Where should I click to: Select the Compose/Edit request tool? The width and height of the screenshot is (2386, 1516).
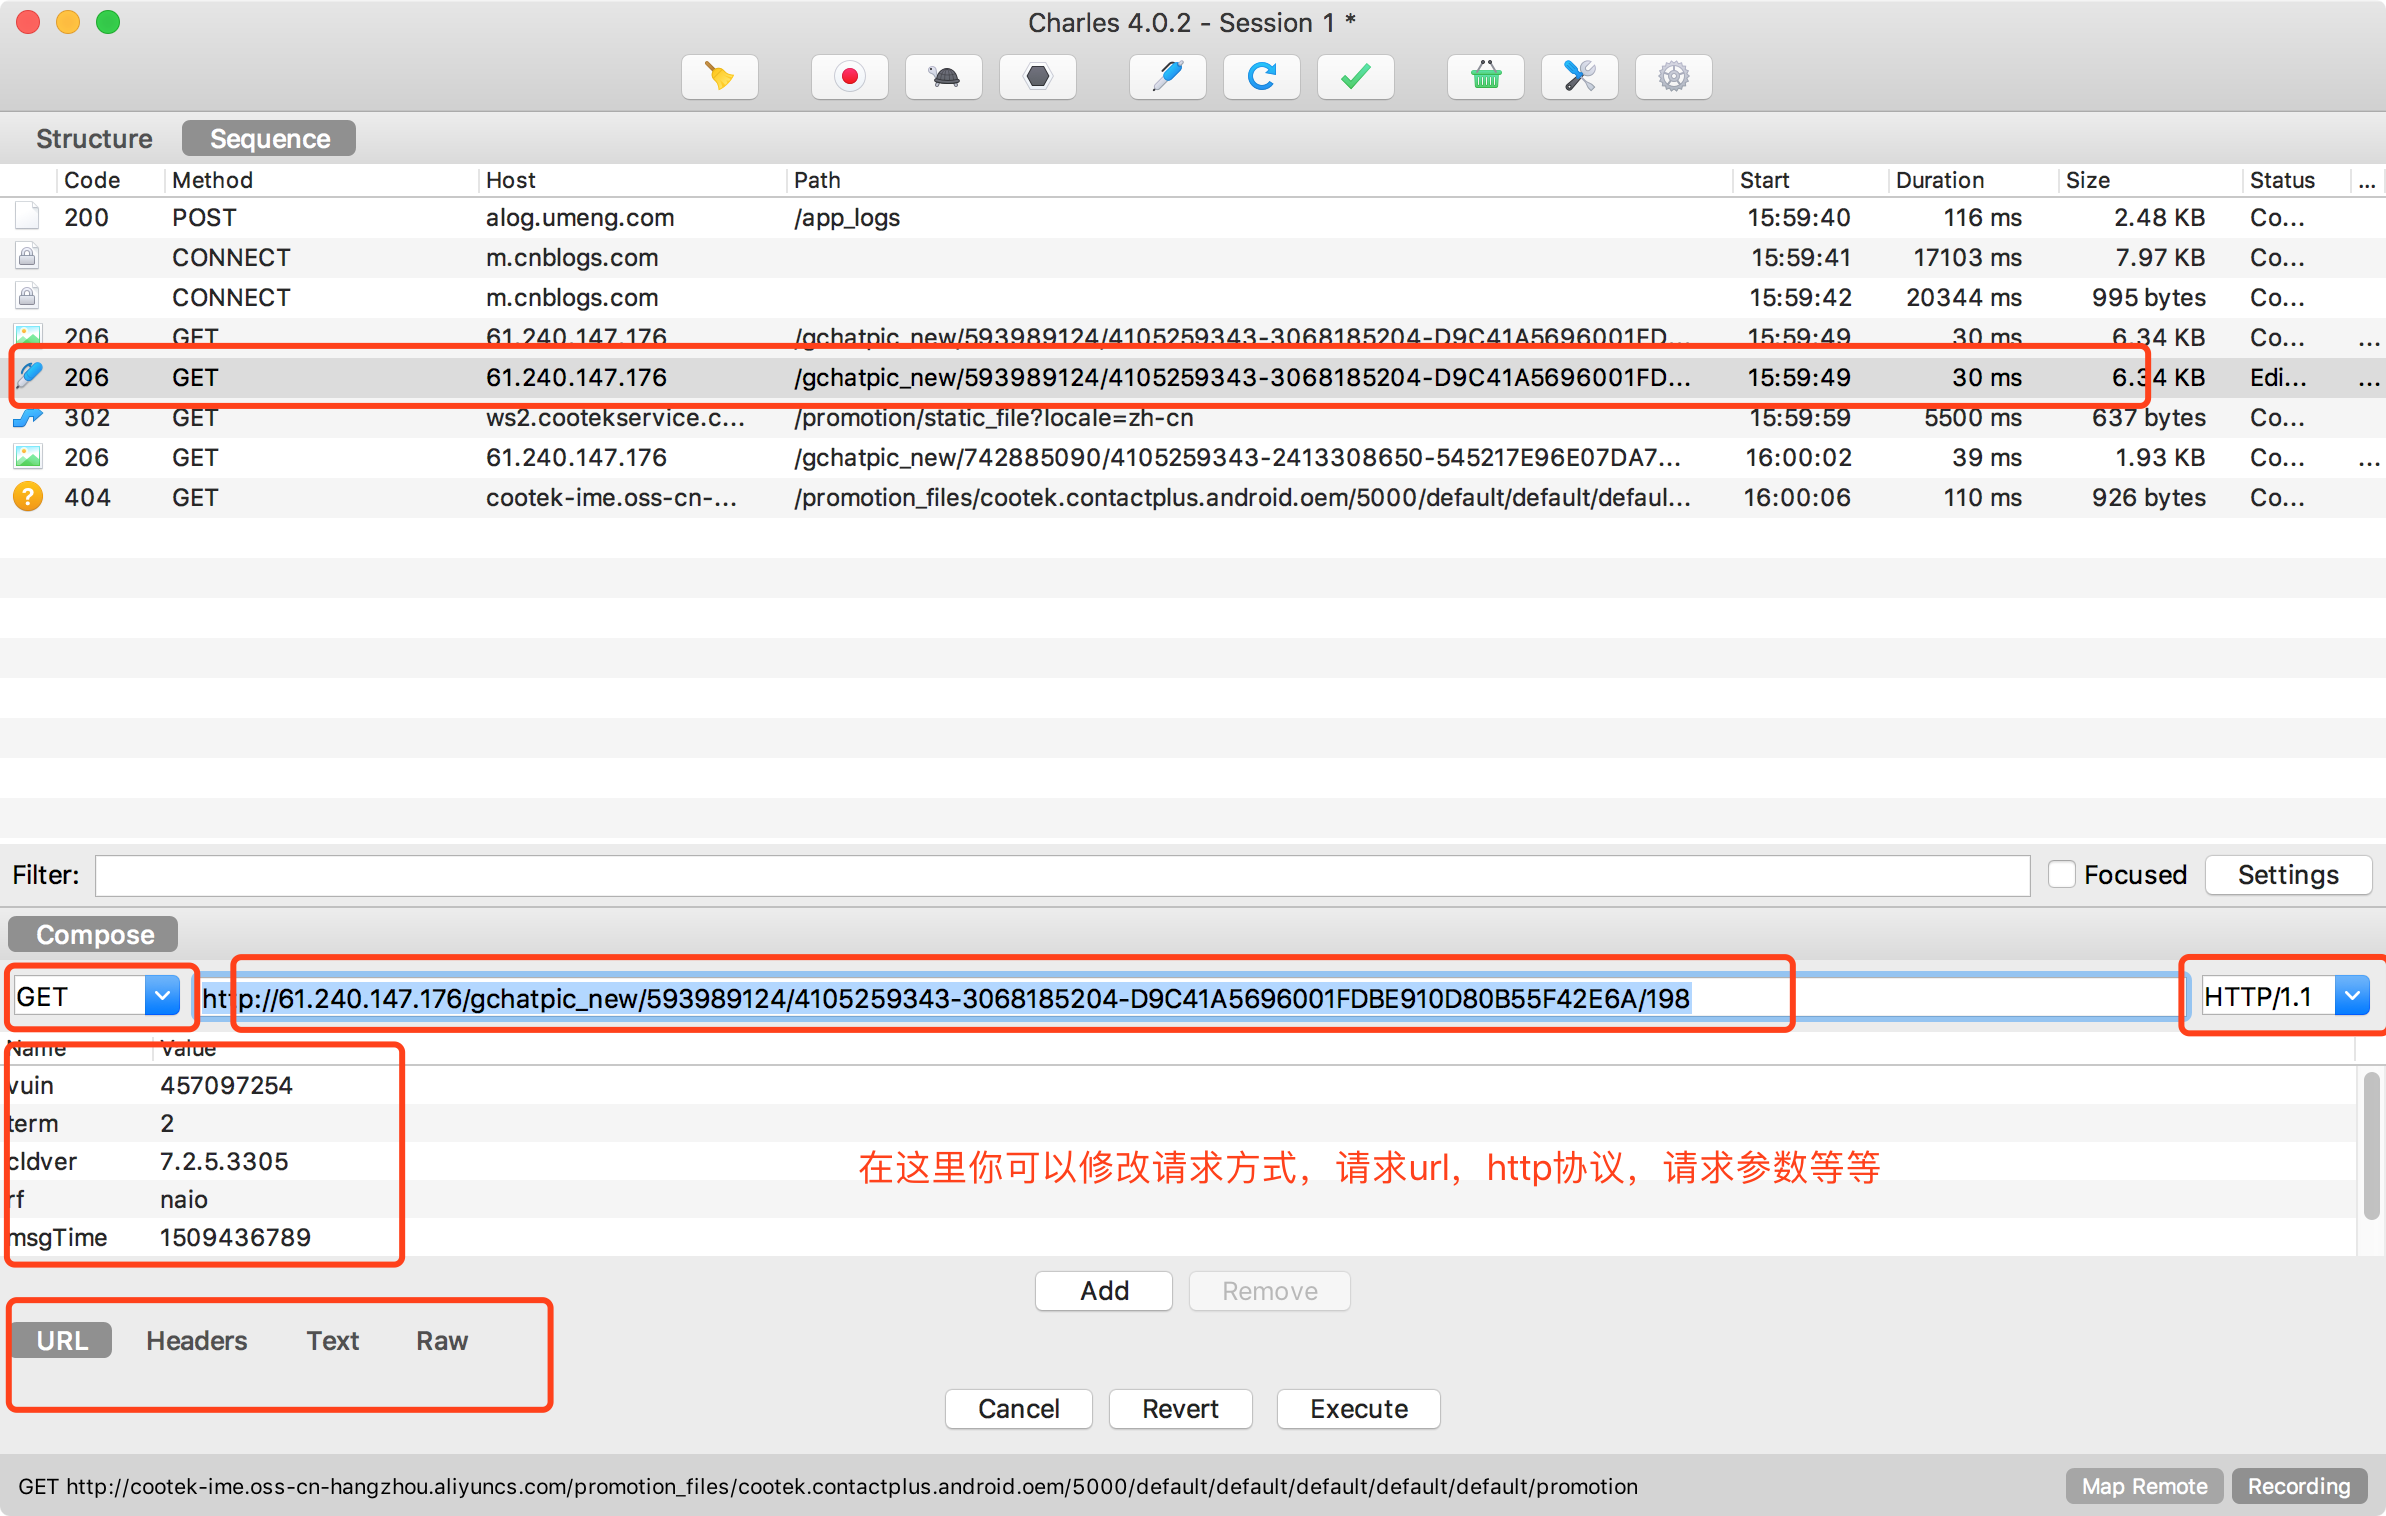pyautogui.click(x=1169, y=78)
